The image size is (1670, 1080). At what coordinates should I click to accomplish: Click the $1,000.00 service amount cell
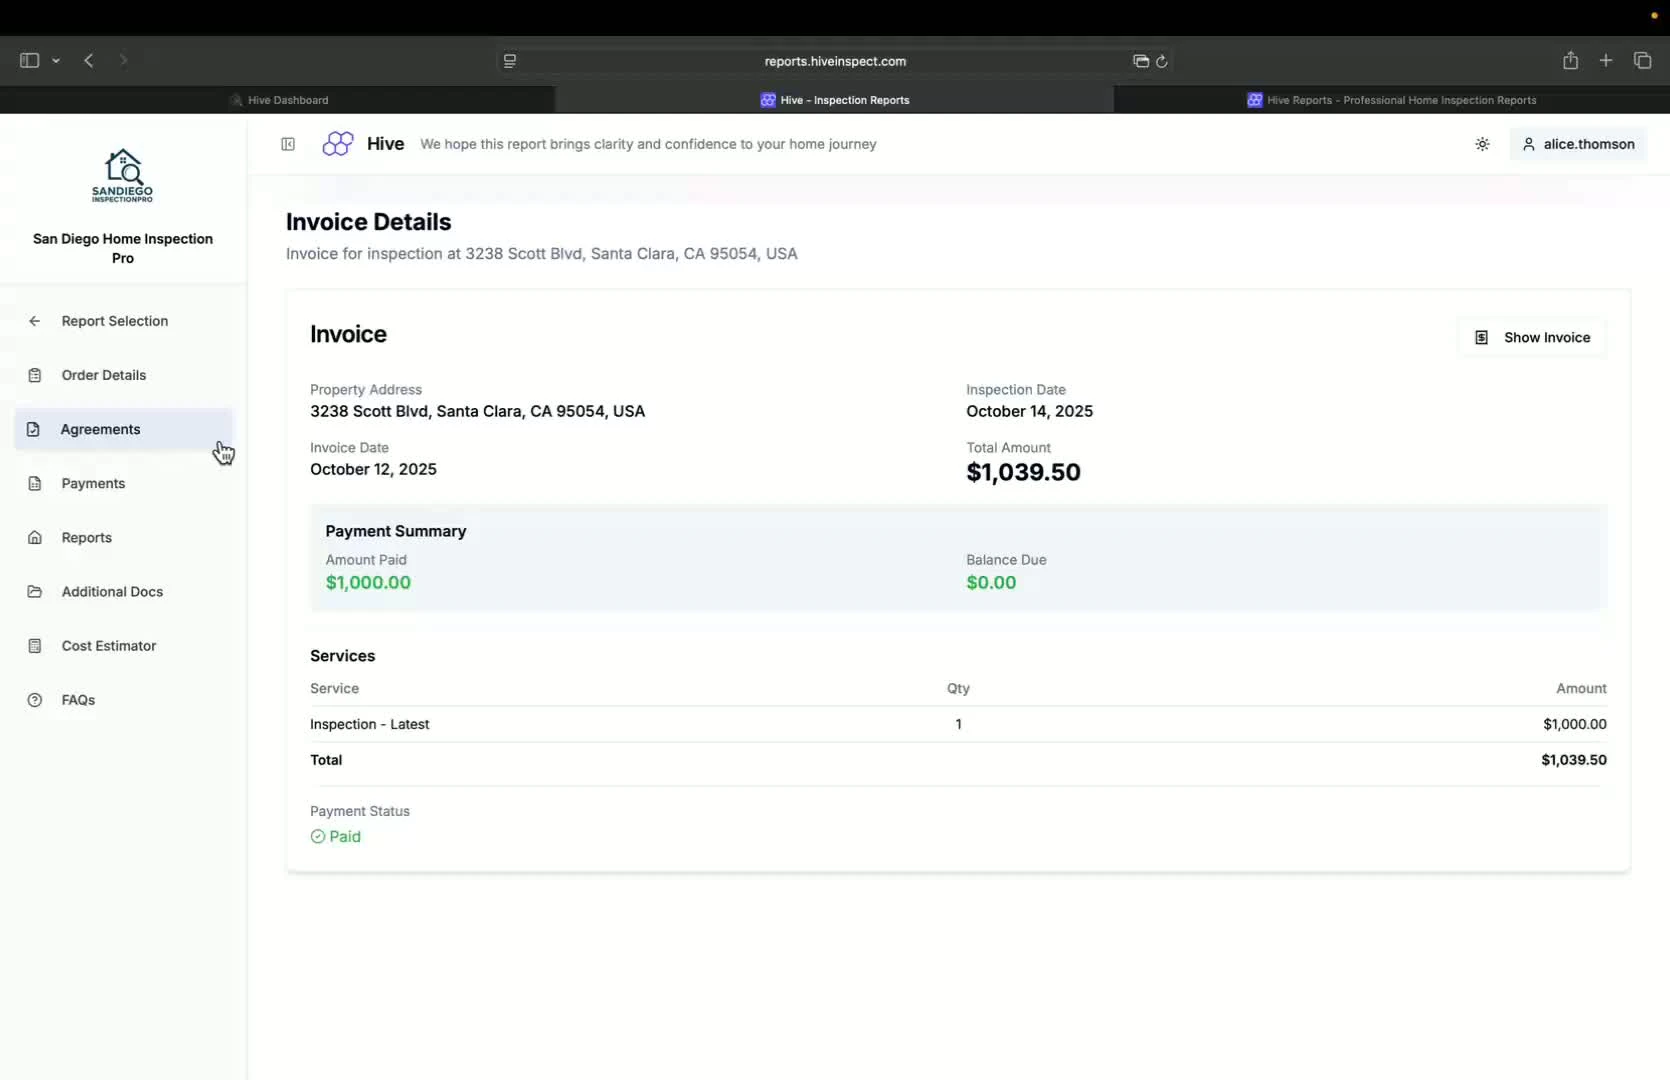point(1575,724)
